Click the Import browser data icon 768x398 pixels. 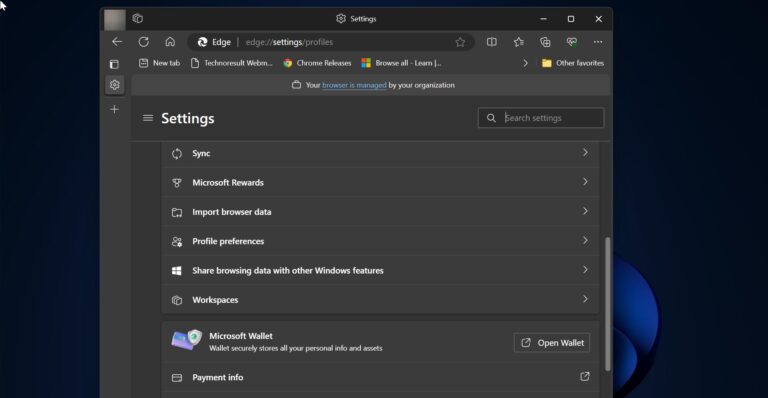pos(177,212)
